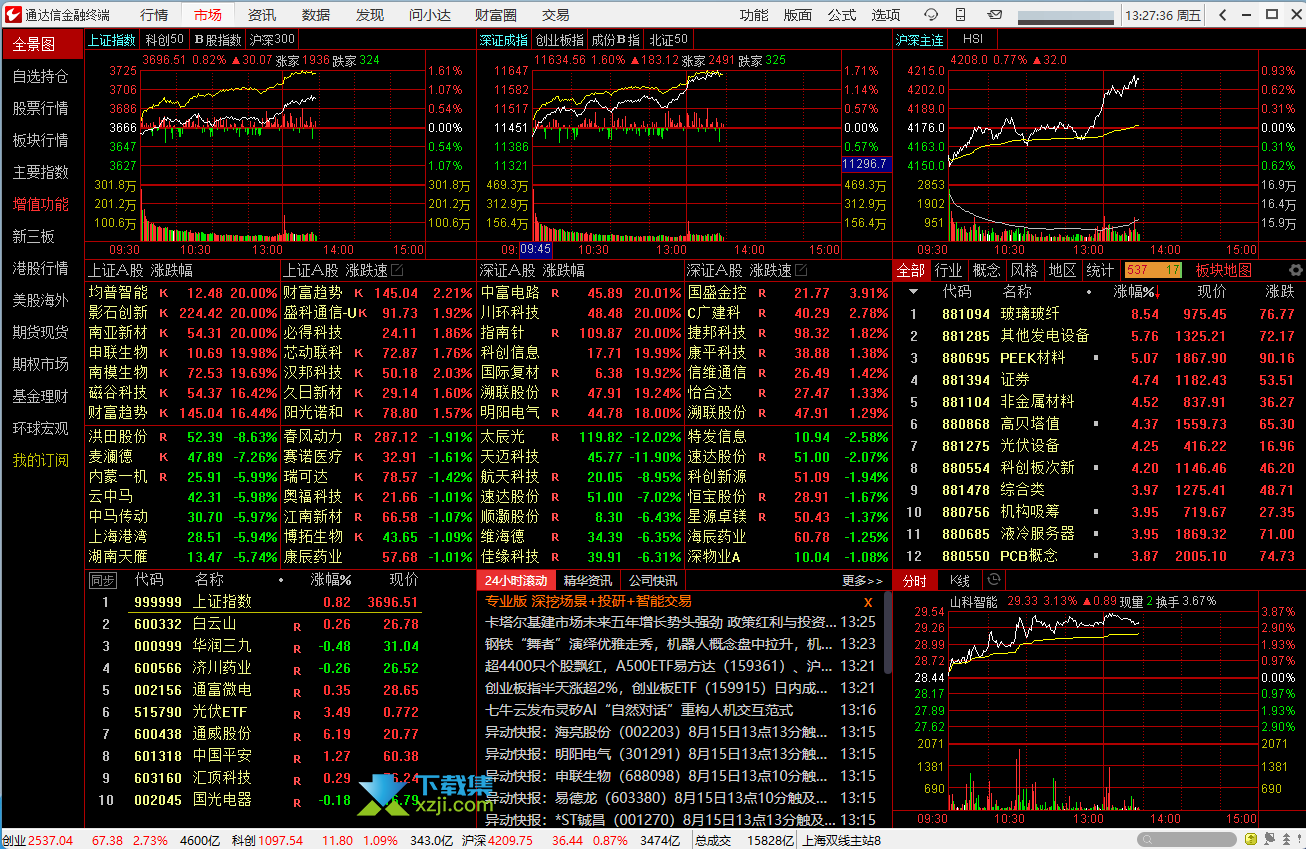
Task: Switch sector filter to 概念
Action: click(987, 270)
